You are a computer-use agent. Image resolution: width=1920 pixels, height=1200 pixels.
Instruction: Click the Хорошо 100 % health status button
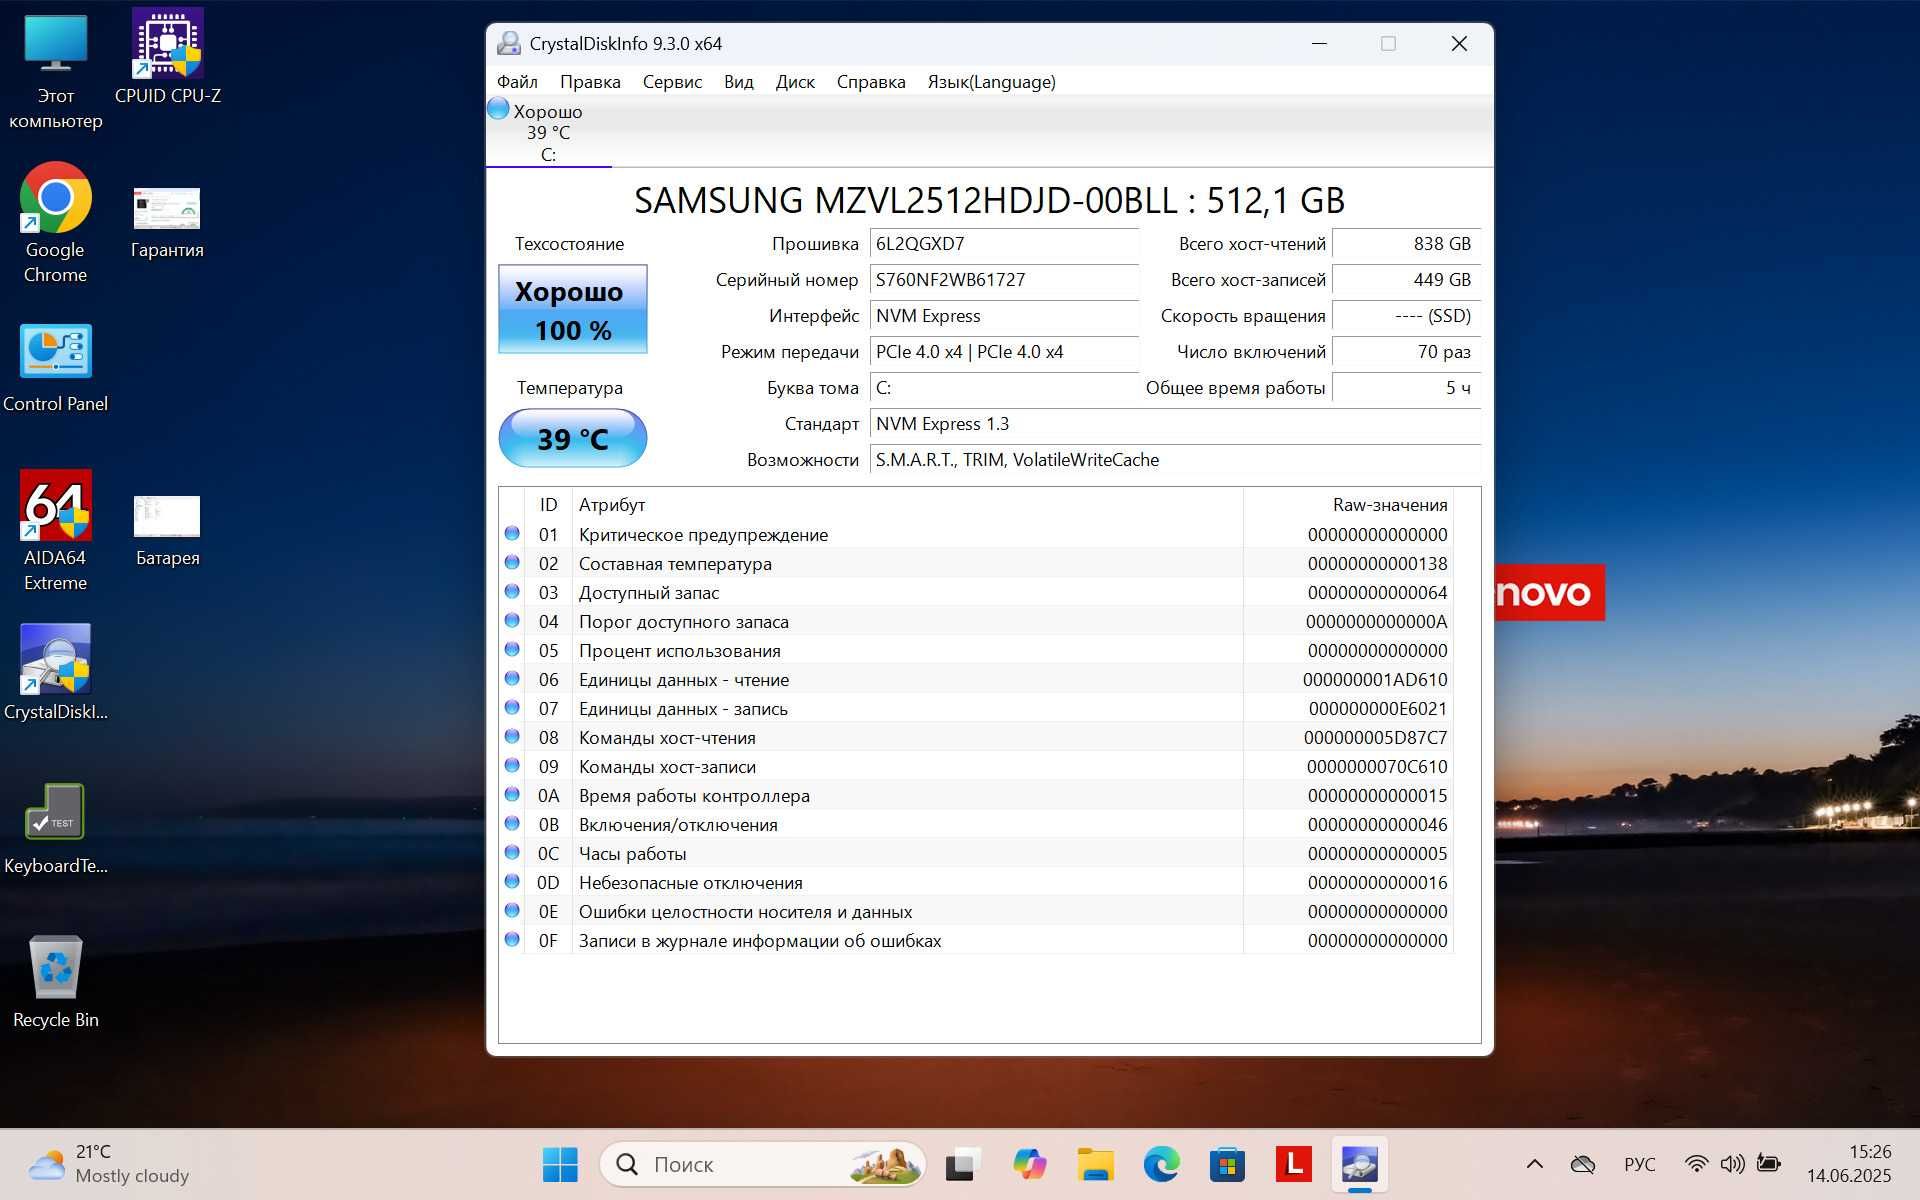click(572, 309)
